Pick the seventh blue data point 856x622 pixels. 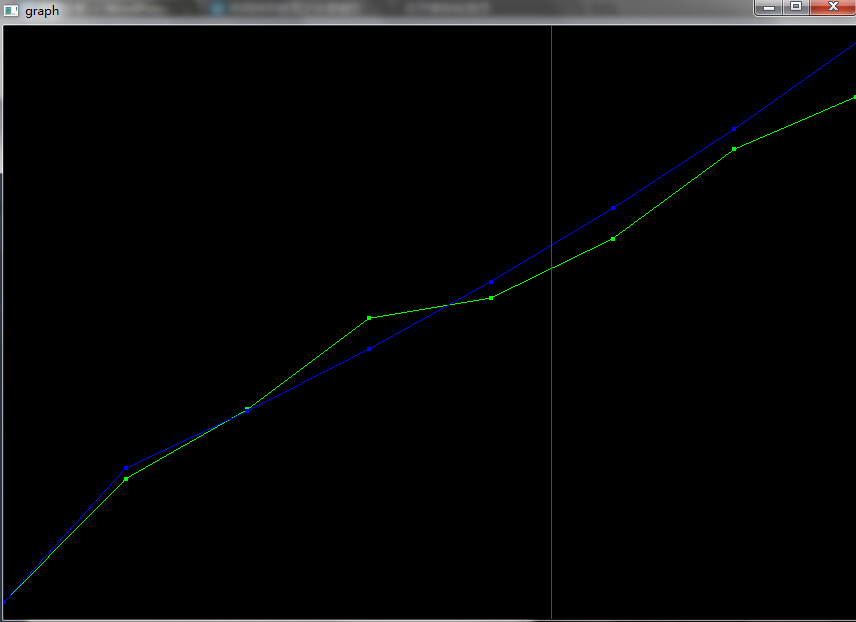click(734, 129)
